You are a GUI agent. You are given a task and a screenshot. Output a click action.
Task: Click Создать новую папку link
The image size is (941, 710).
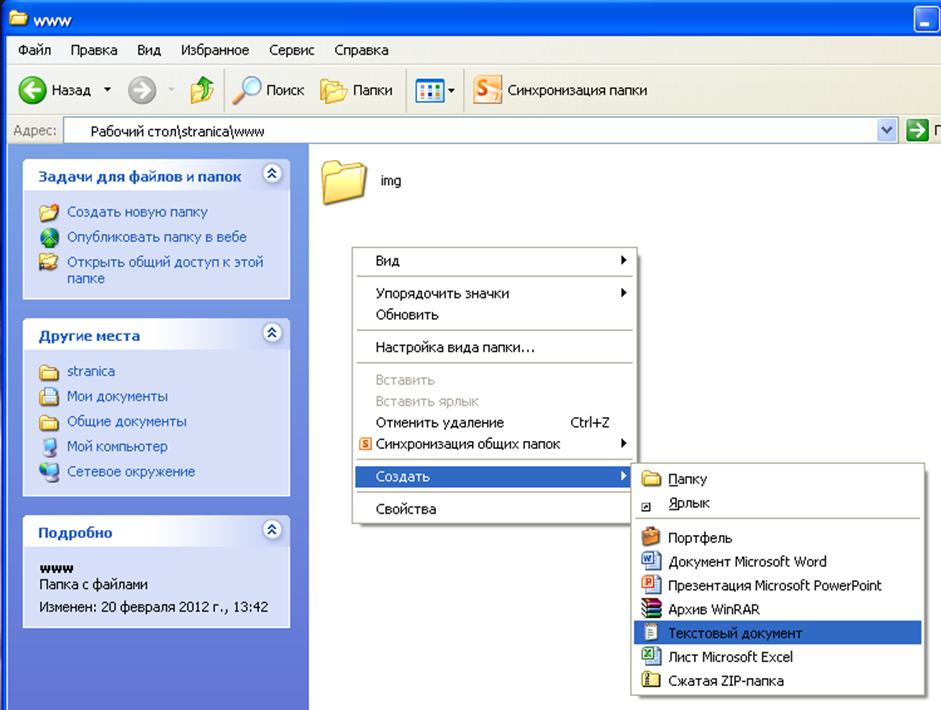point(137,212)
